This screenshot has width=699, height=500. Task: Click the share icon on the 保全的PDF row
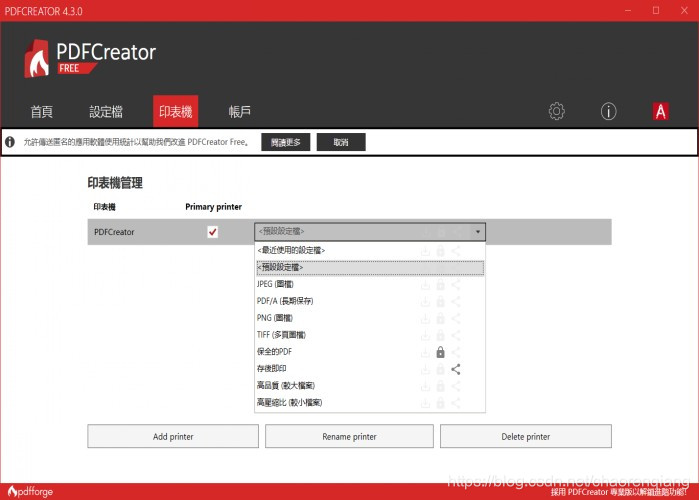tap(456, 352)
